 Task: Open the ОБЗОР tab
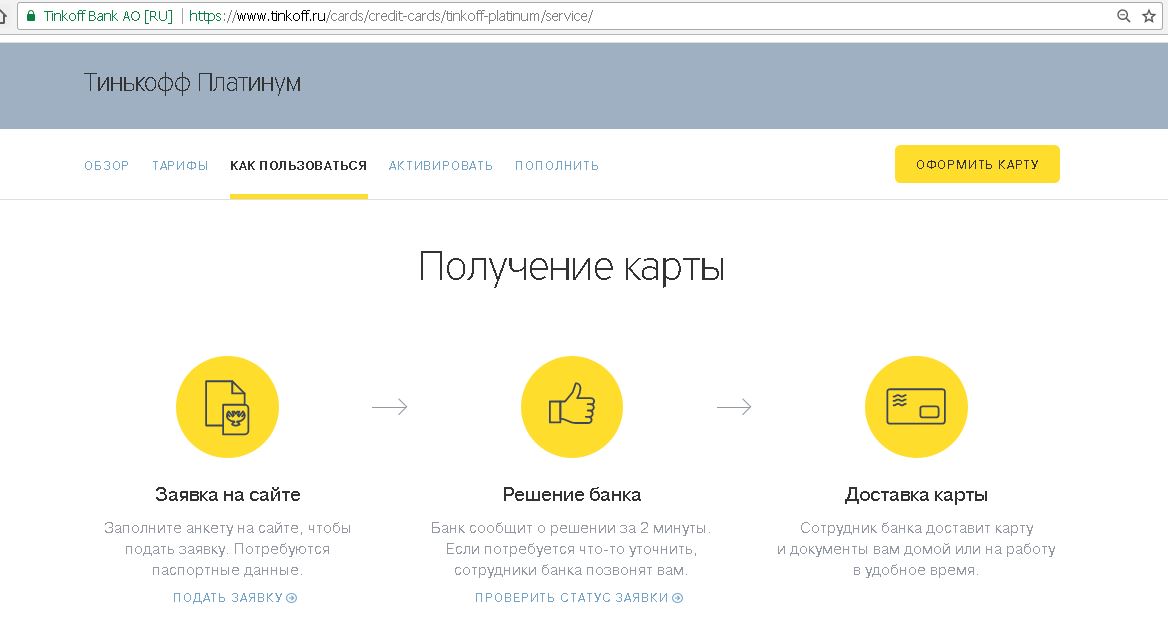(107, 165)
